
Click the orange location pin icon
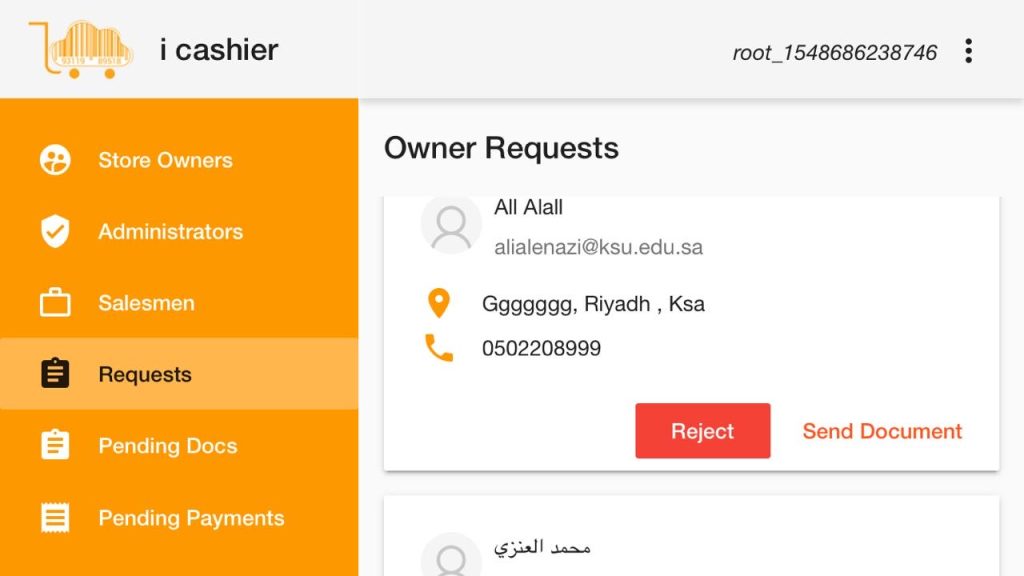click(x=438, y=304)
